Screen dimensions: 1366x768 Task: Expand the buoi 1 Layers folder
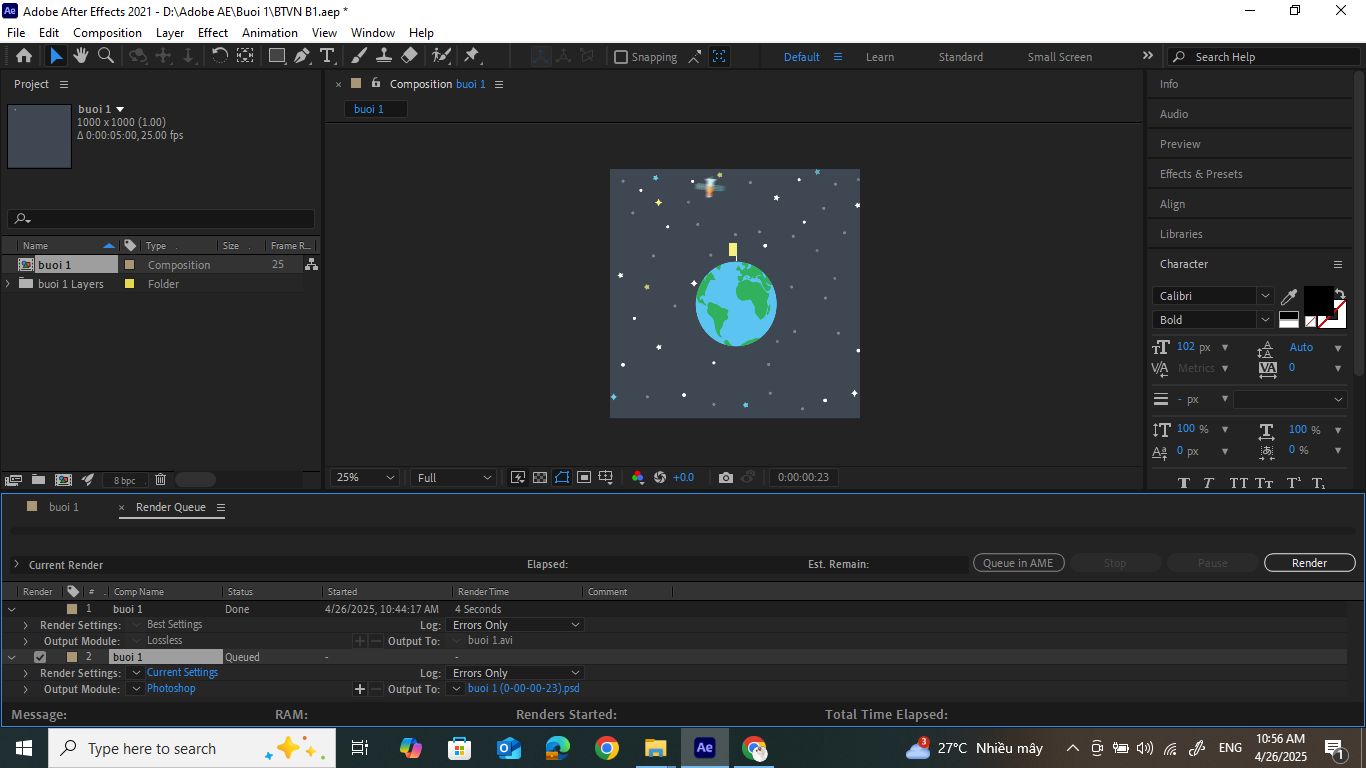tap(8, 284)
